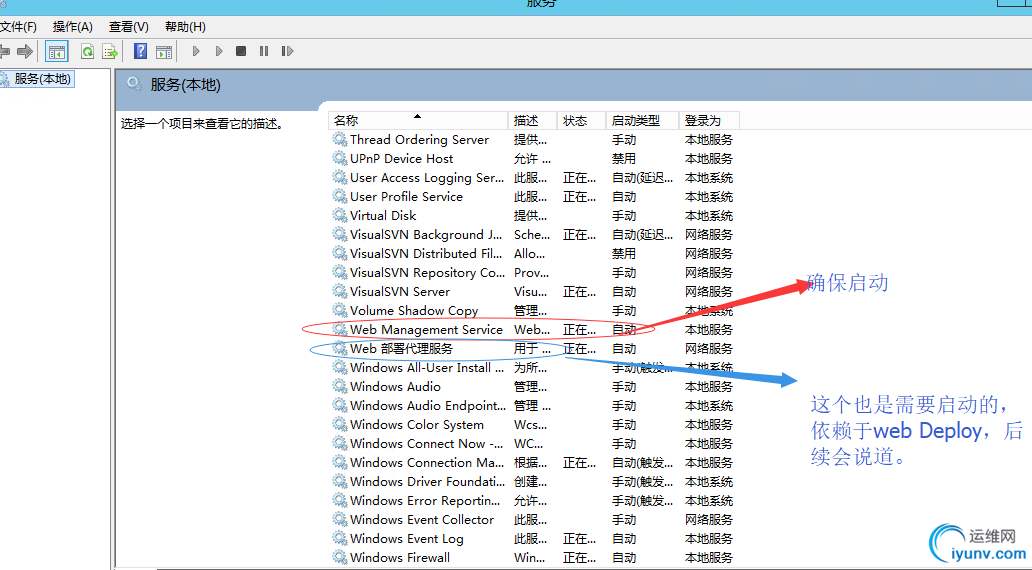Click the gear icon of VisualSVN Background J...
The image size is (1032, 570).
340,234
